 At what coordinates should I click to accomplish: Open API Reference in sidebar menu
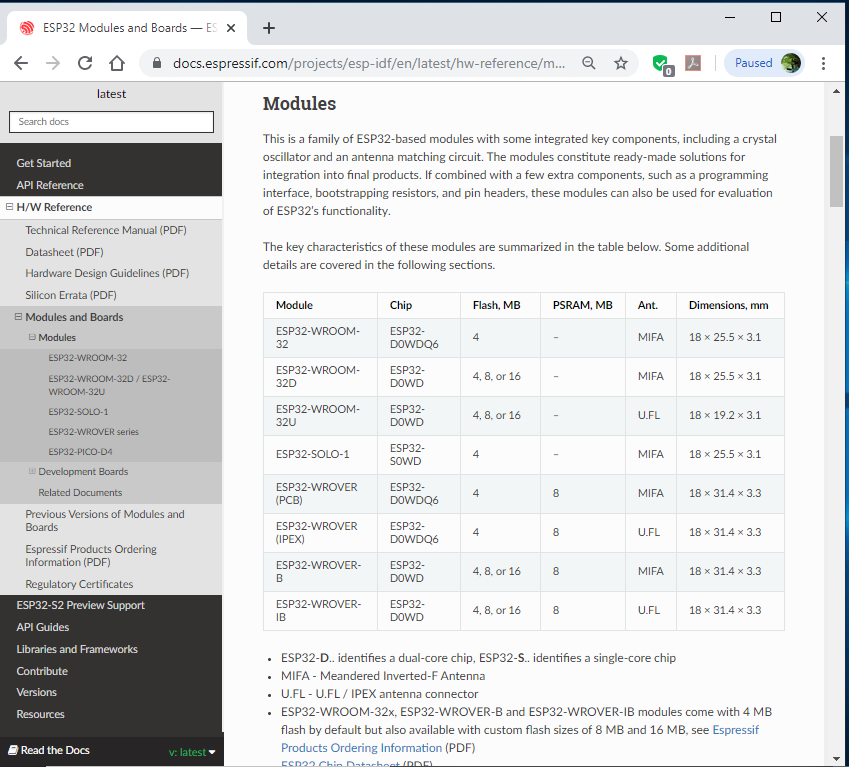pyautogui.click(x=50, y=185)
